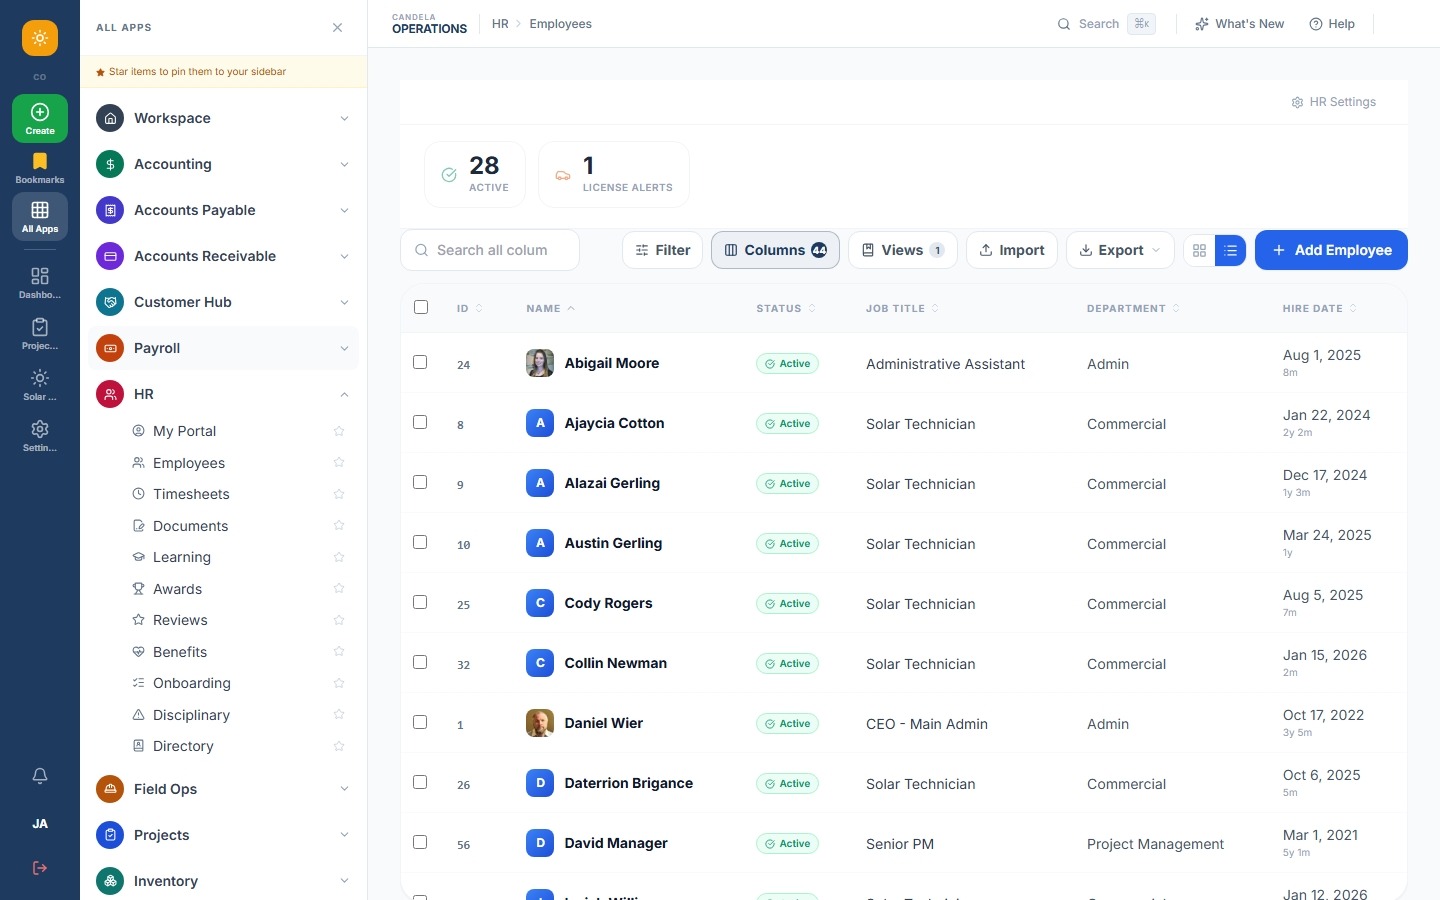
Task: Expand the Inventory group
Action: [223, 881]
